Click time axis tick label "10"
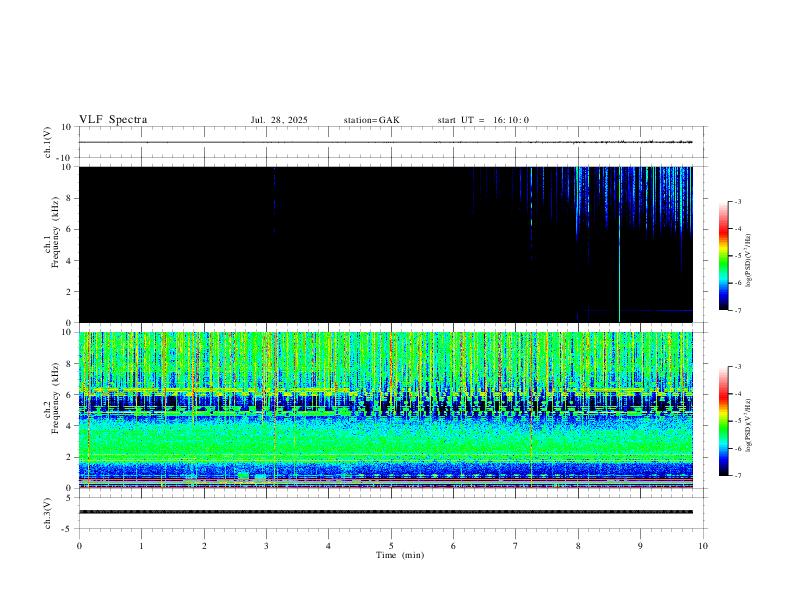Viewport: 792px width, 612px height. point(703,546)
